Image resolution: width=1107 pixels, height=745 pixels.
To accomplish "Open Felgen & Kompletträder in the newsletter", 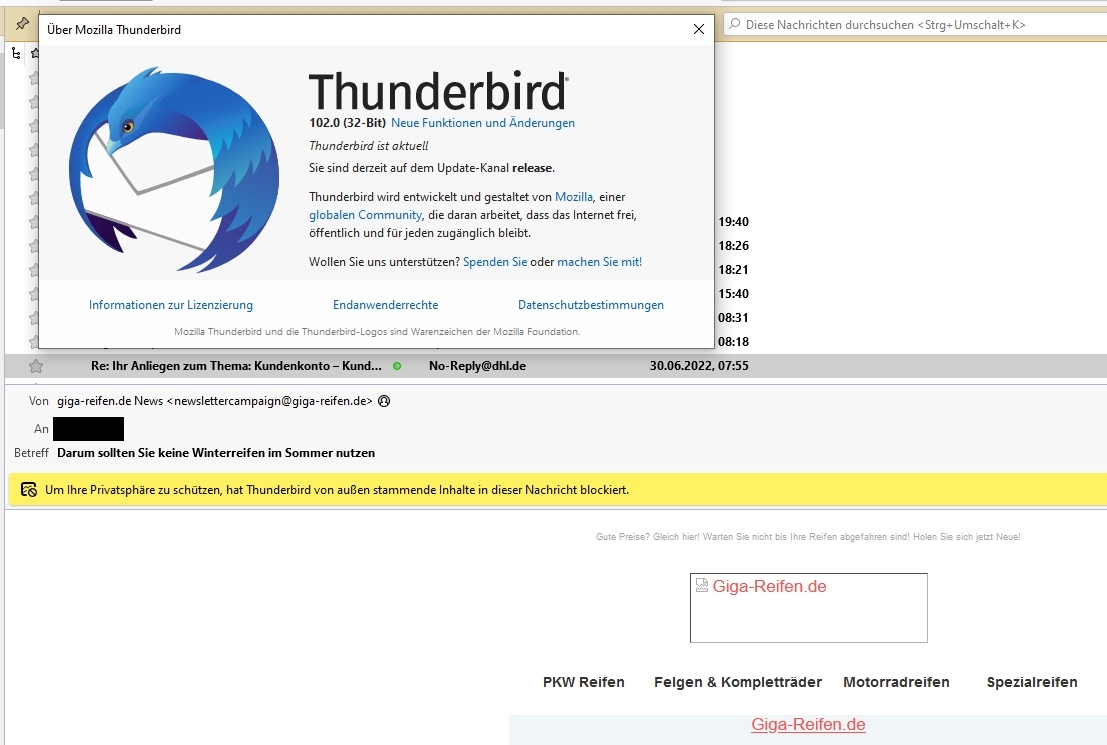I will pos(738,682).
